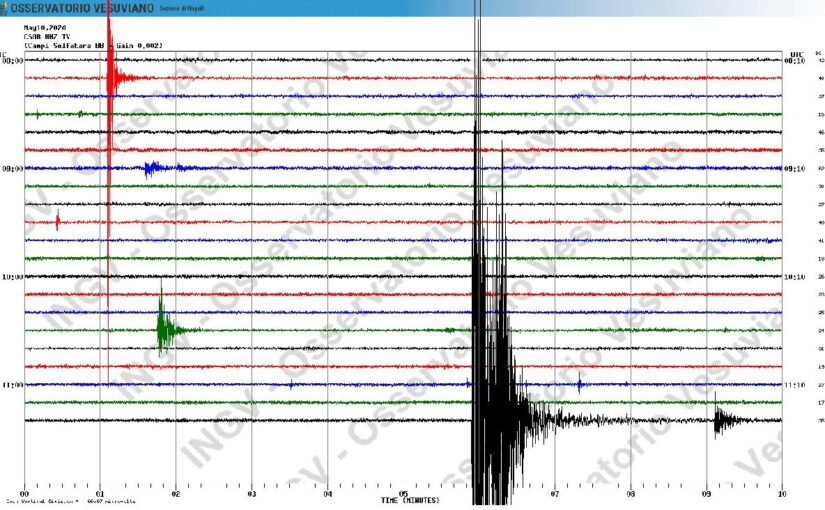
Task: Click the small red spike on the left below 09:00
Action: (x=58, y=221)
